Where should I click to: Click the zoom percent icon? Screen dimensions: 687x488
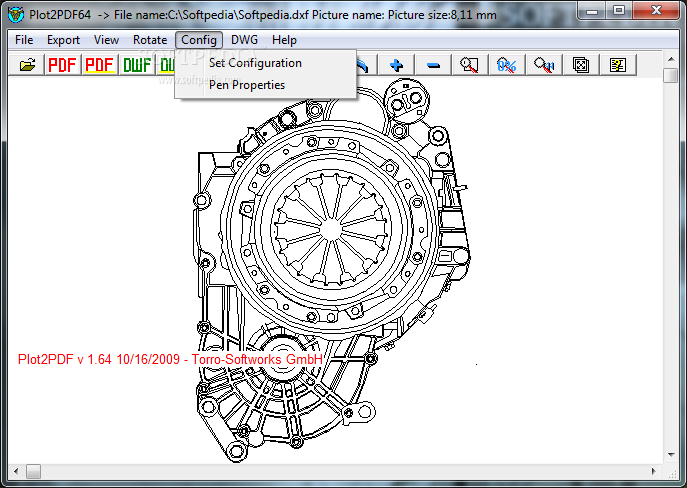(506, 65)
